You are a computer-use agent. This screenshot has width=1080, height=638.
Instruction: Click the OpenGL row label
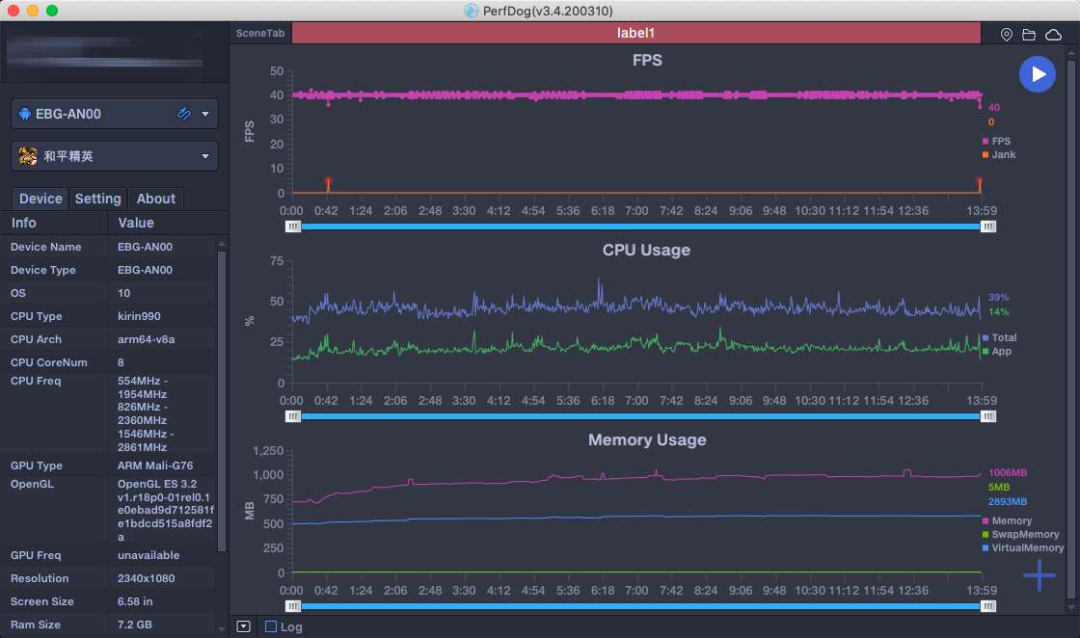coord(32,484)
